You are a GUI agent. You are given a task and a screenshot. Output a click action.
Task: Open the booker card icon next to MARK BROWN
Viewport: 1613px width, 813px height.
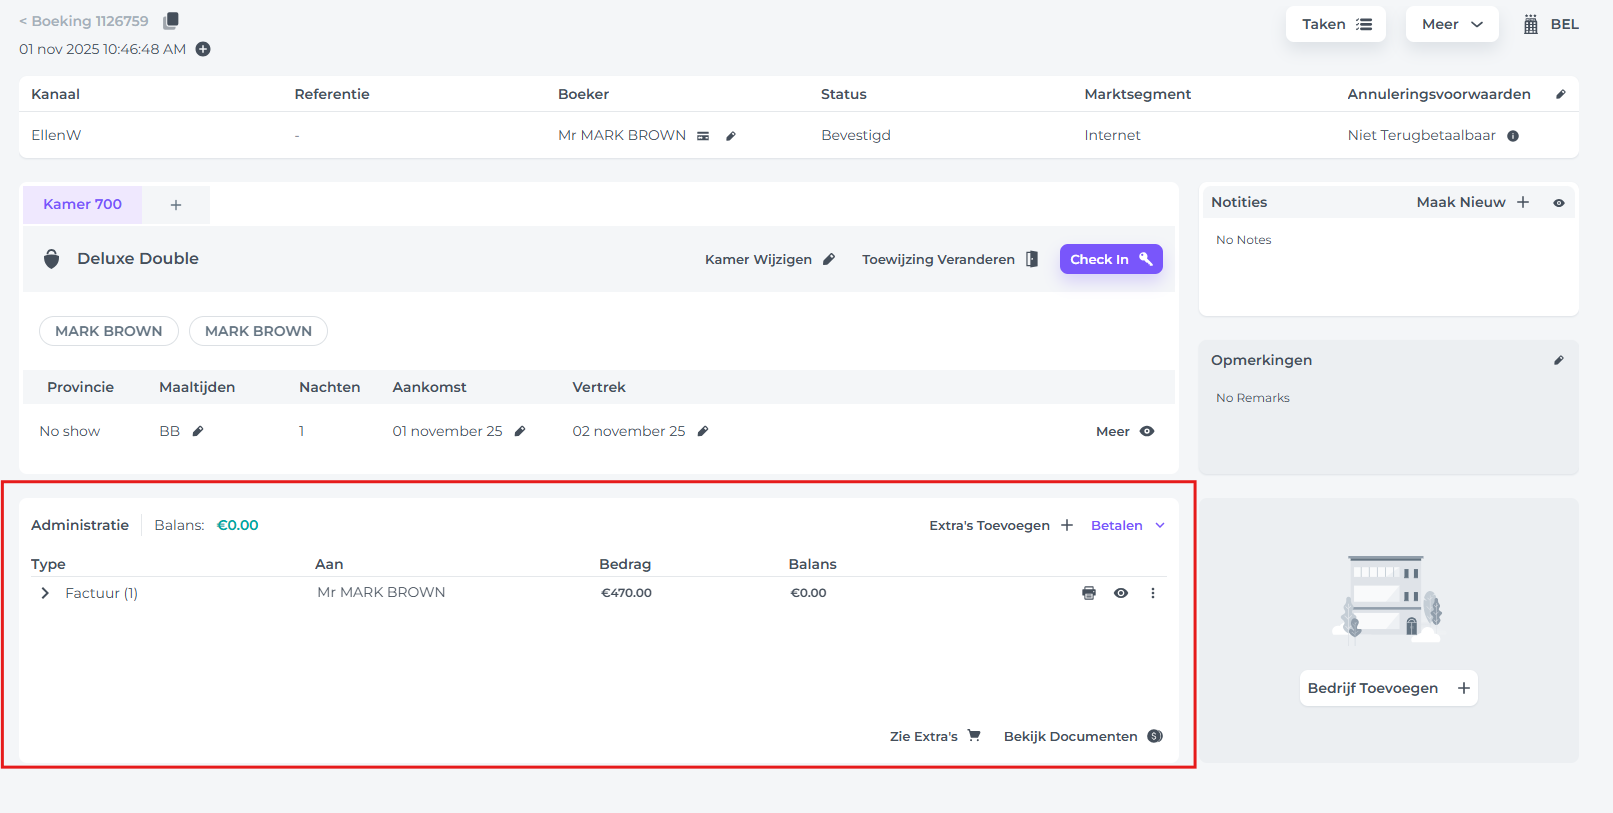coord(703,136)
